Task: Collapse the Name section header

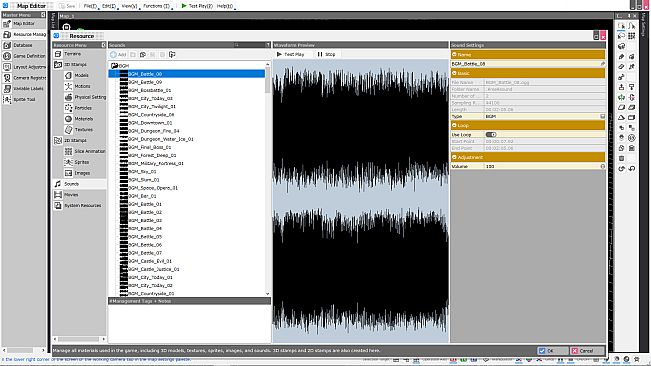Action: [x=454, y=54]
